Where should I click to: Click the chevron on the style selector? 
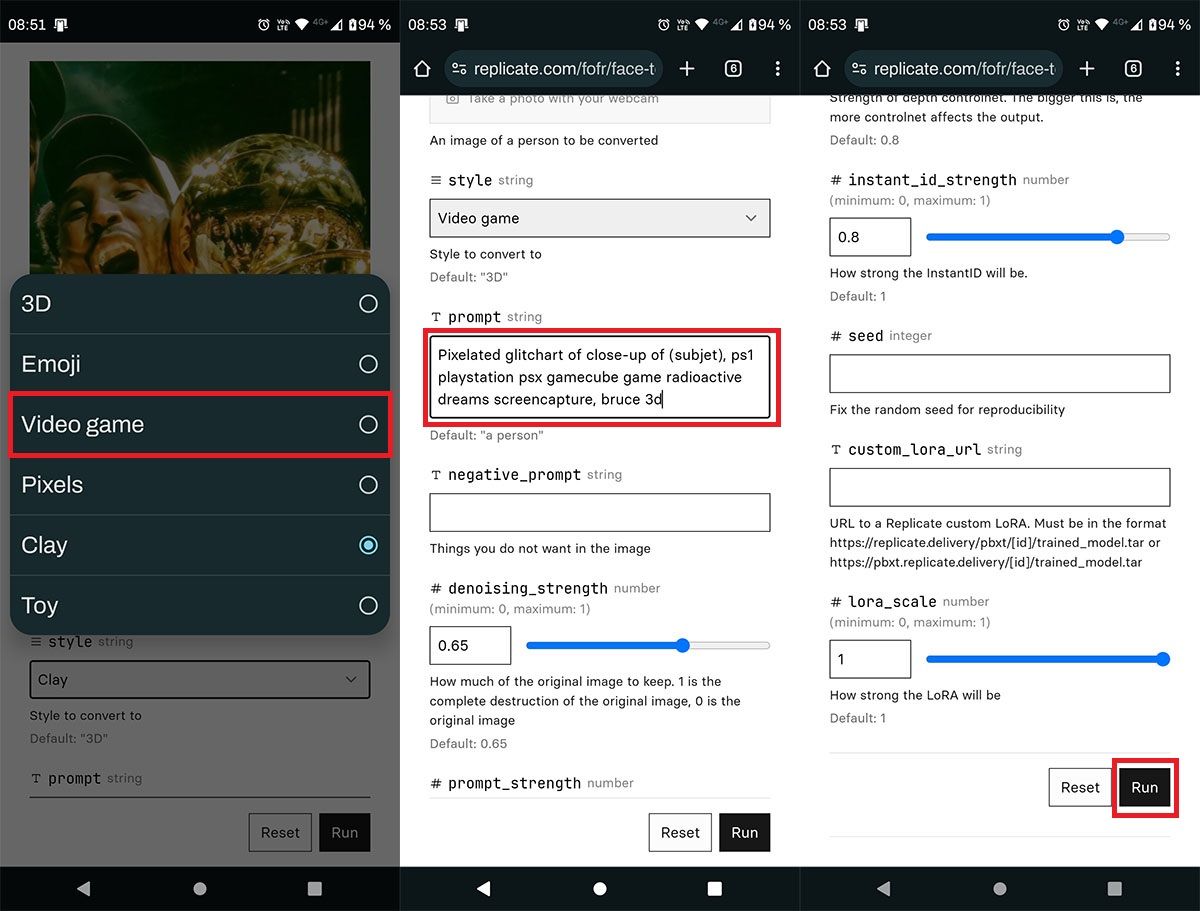(x=749, y=218)
